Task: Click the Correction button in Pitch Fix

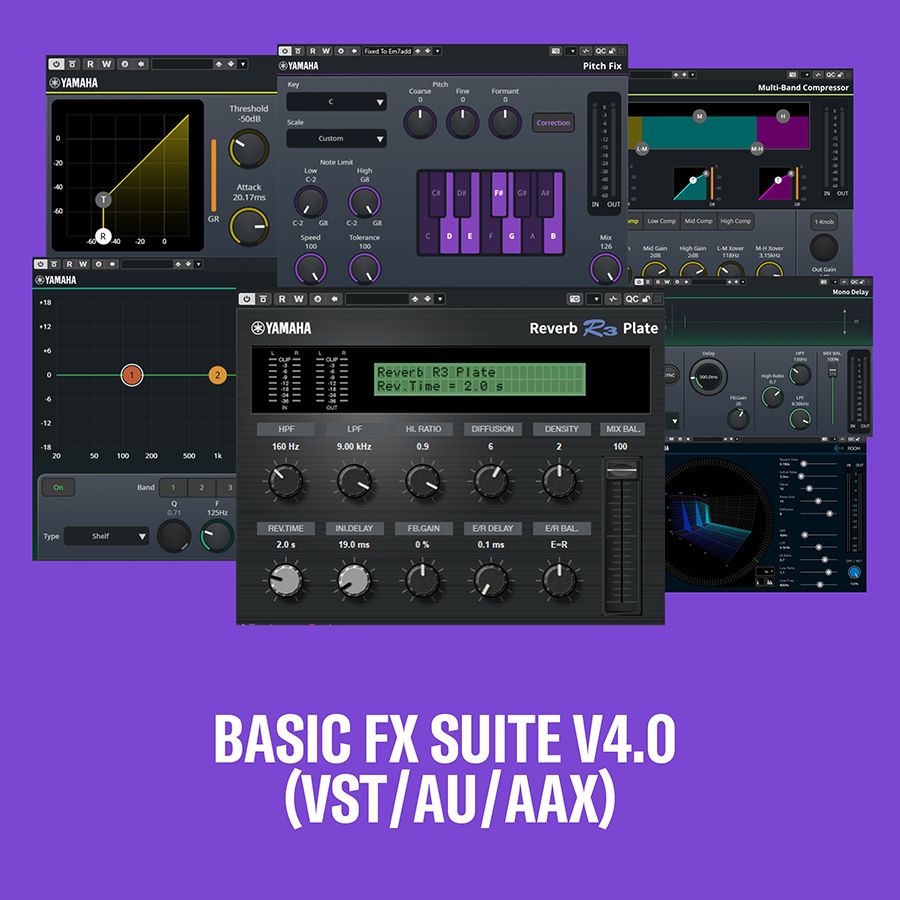Action: click(553, 123)
